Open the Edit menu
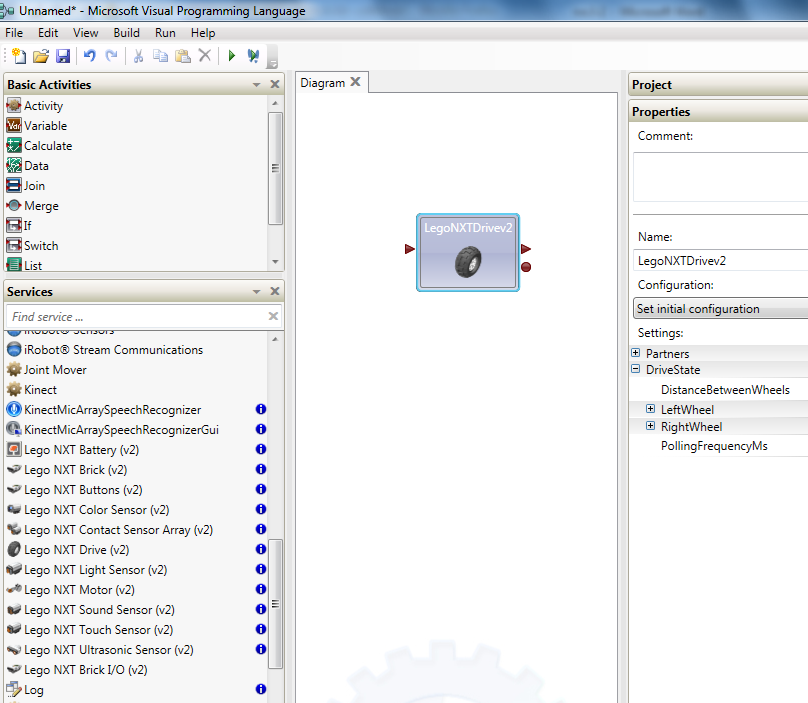 tap(48, 33)
